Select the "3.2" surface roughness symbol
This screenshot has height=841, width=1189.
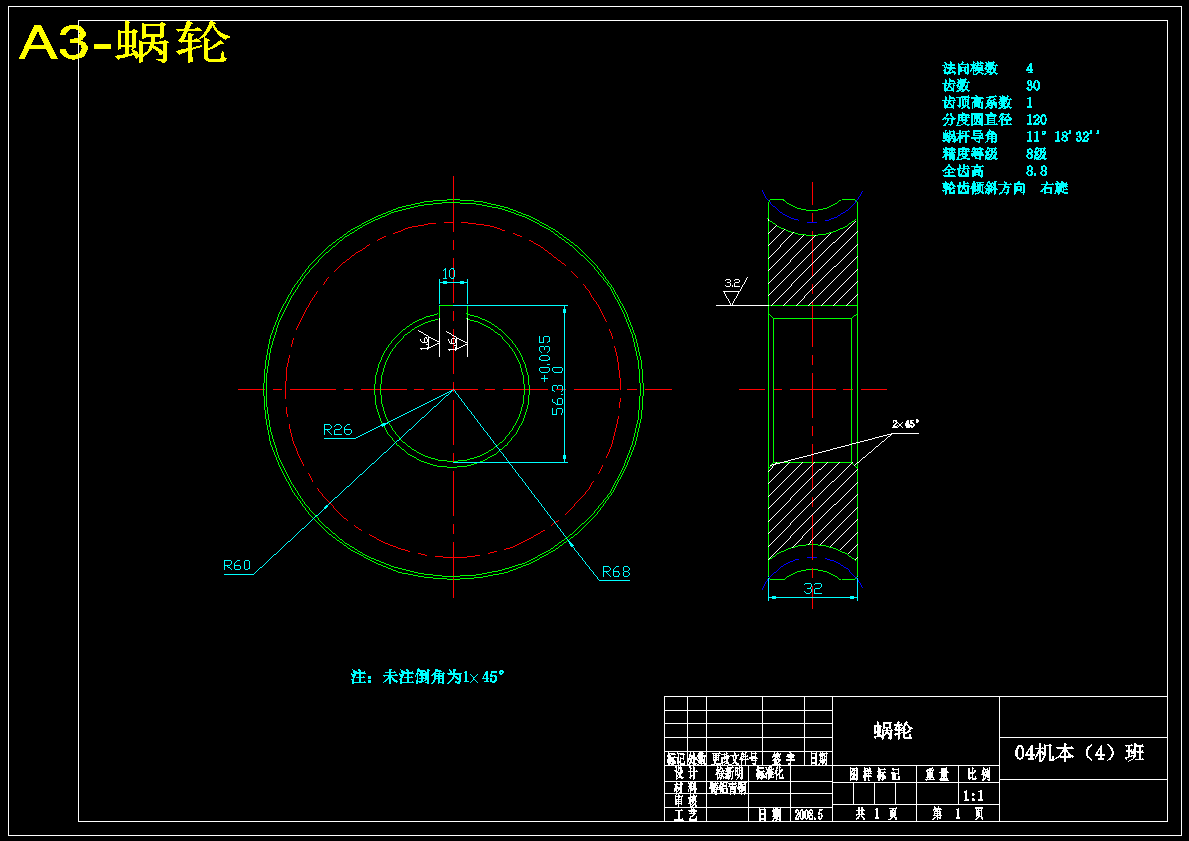point(733,290)
